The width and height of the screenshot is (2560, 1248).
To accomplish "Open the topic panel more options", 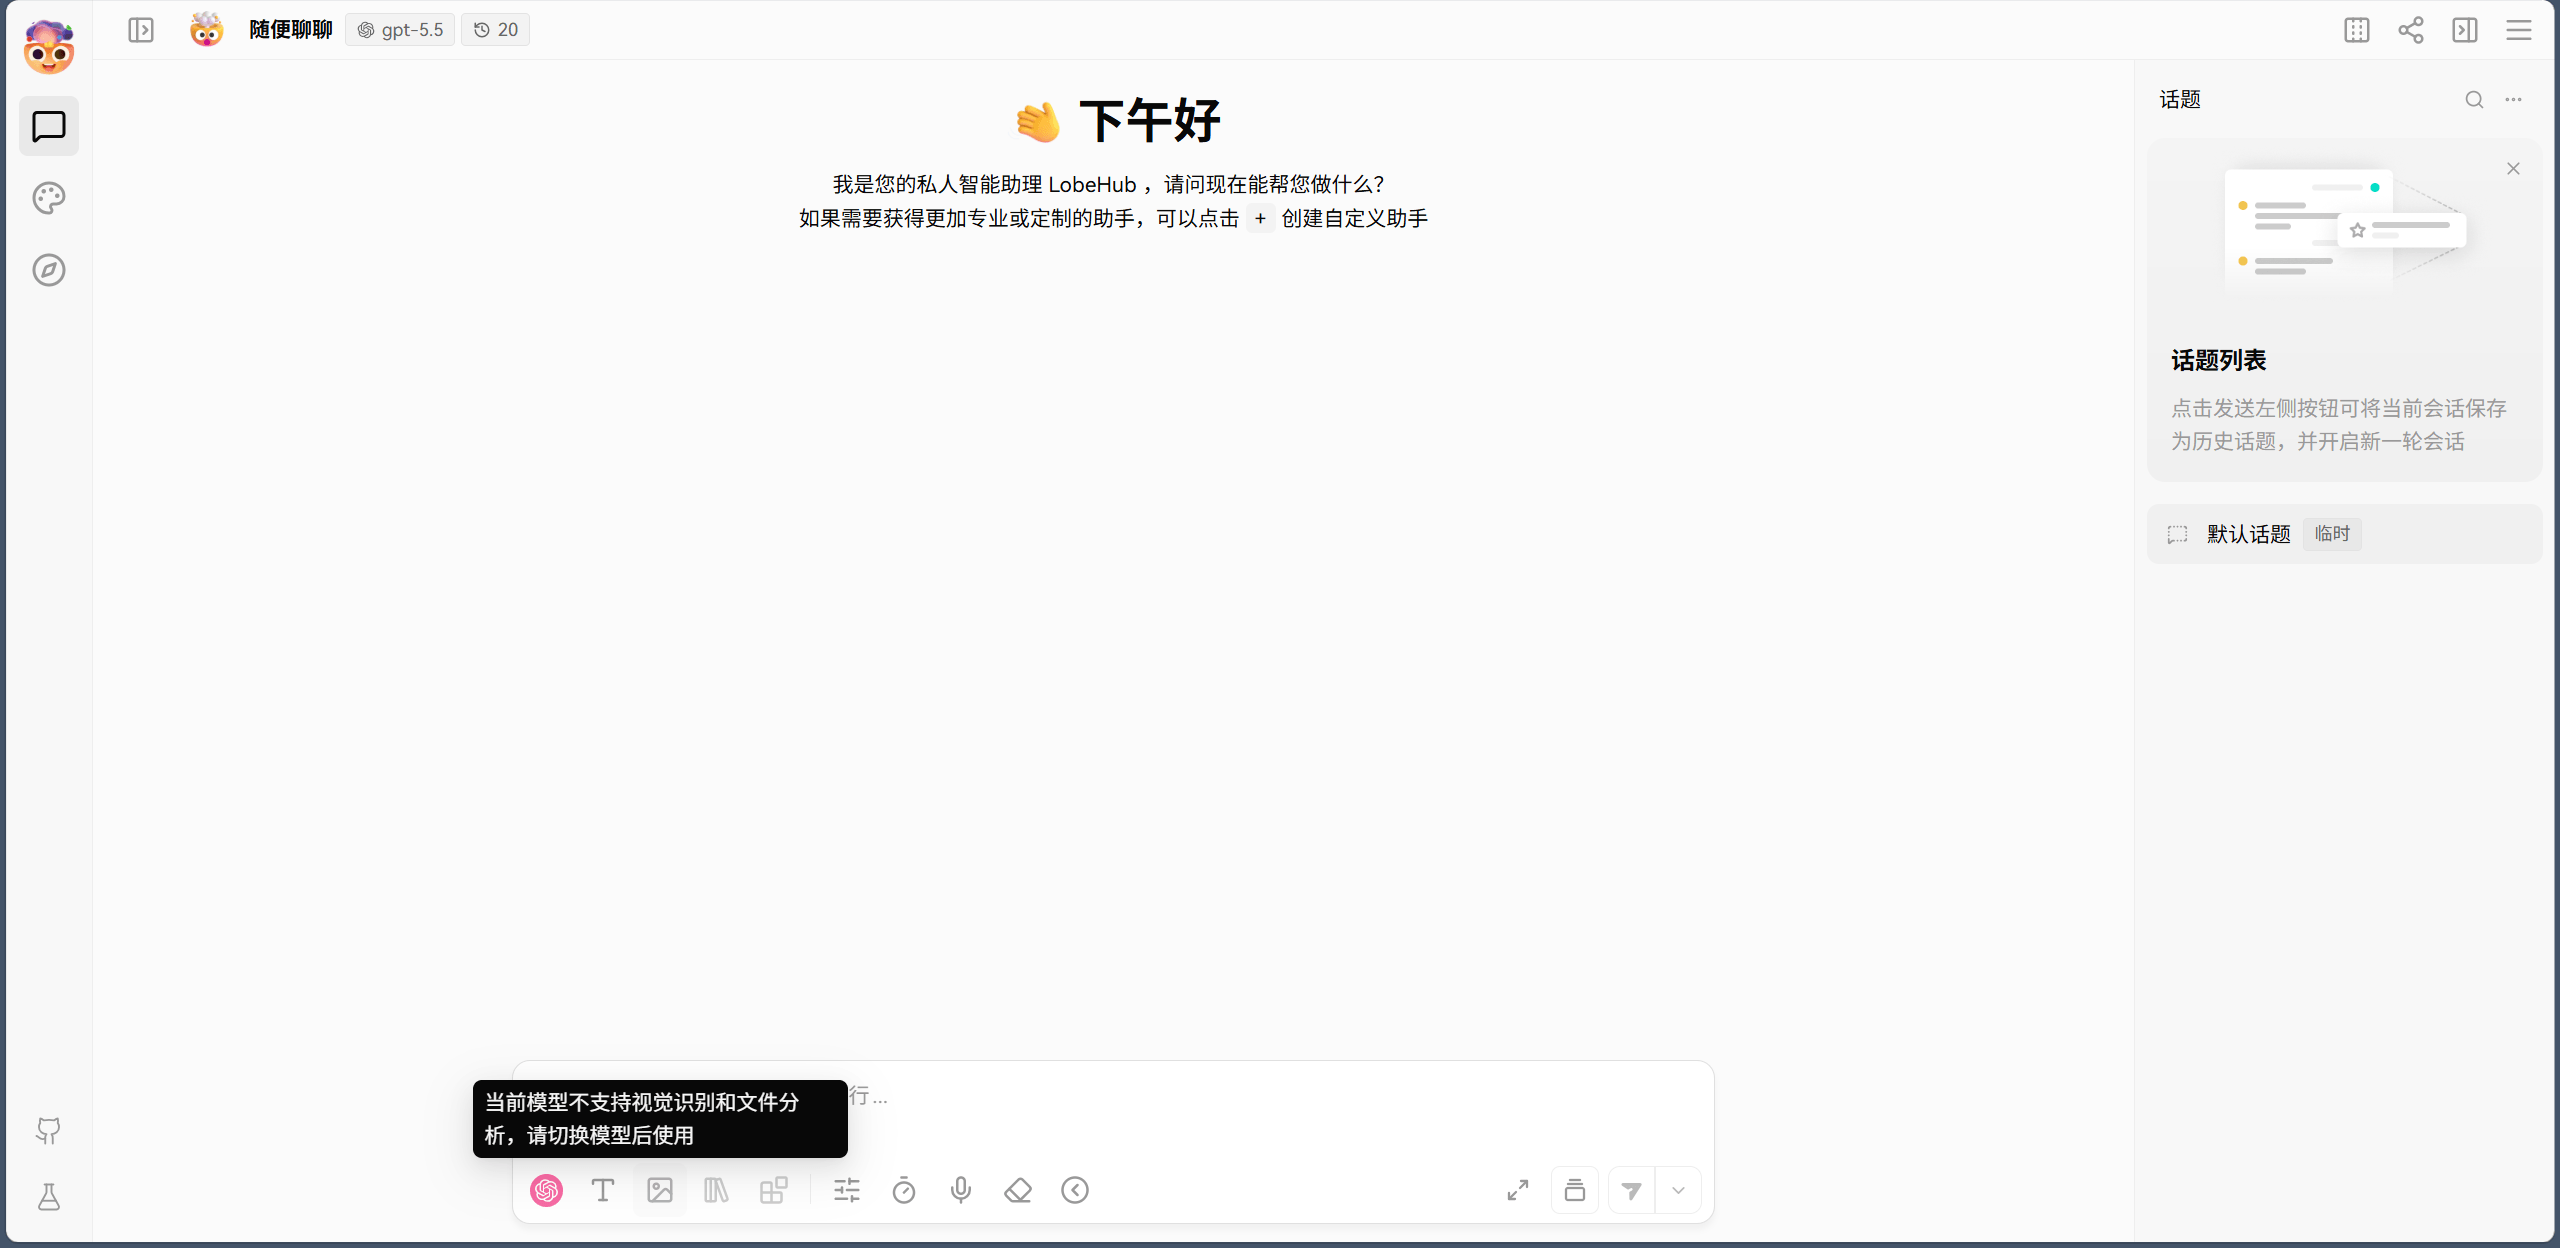I will (x=2513, y=100).
